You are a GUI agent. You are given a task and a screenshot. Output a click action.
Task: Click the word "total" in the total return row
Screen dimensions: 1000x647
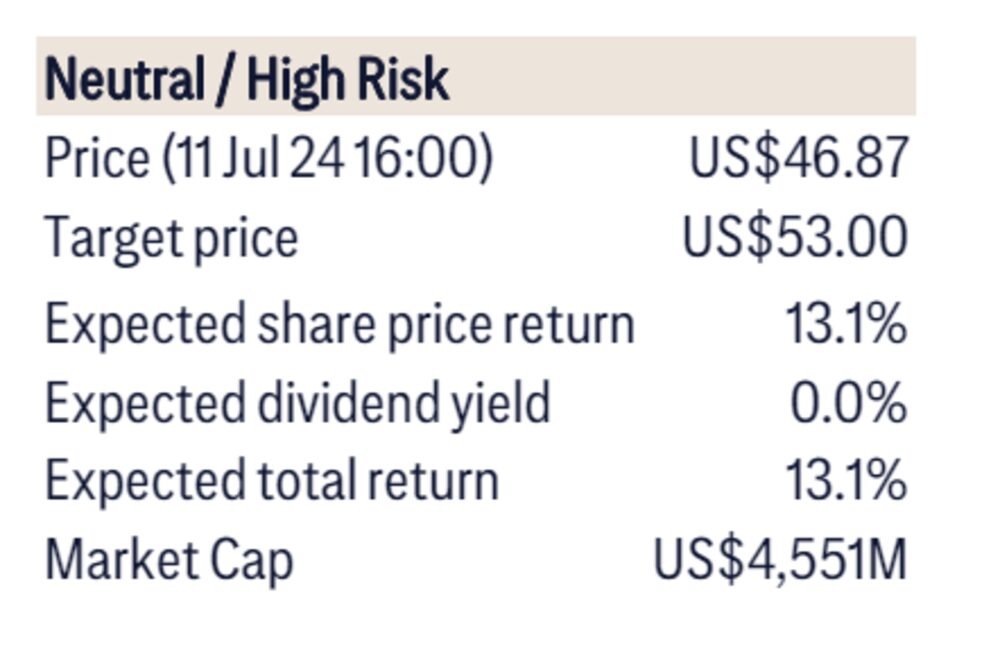click(x=308, y=481)
